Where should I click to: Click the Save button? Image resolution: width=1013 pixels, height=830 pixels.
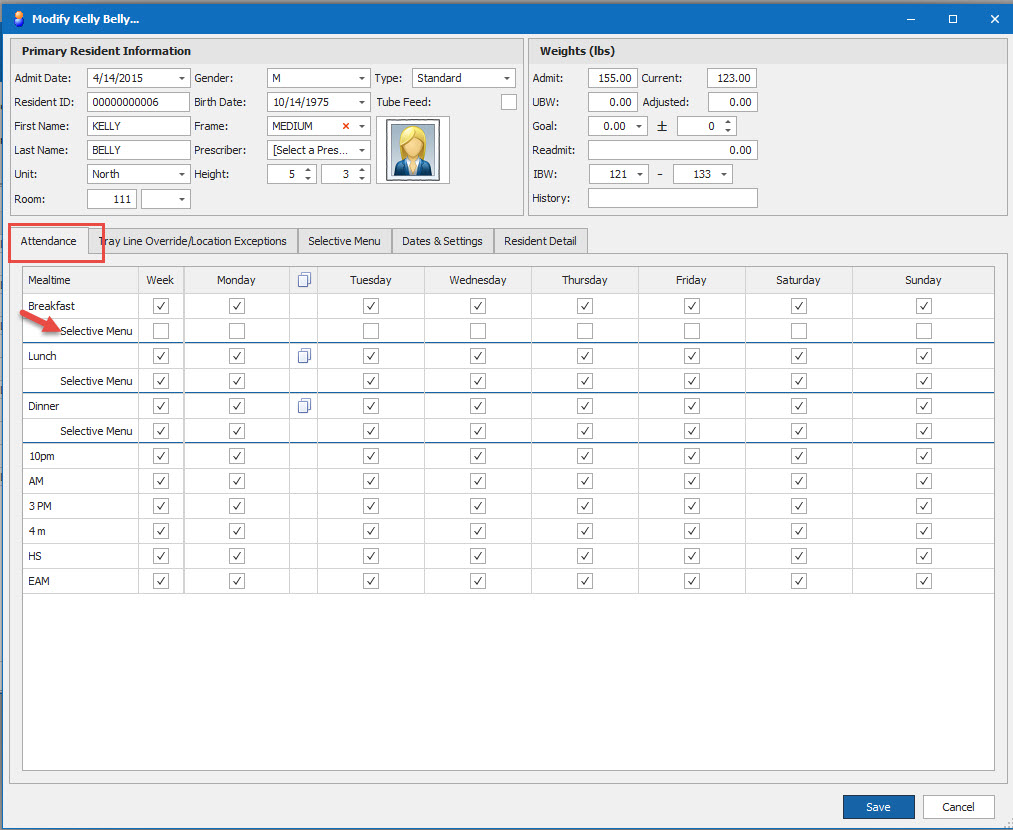point(878,807)
